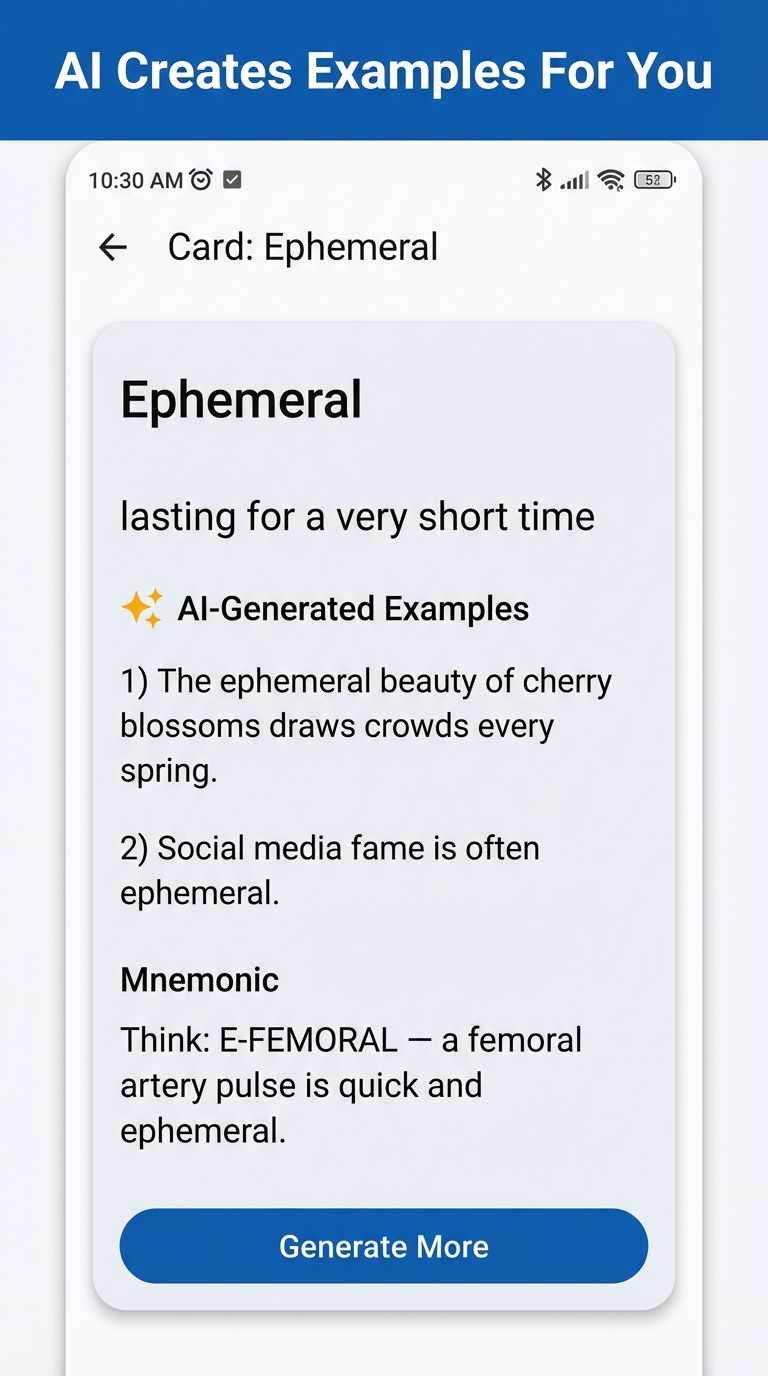Tap the Bluetooth status icon

point(543,180)
